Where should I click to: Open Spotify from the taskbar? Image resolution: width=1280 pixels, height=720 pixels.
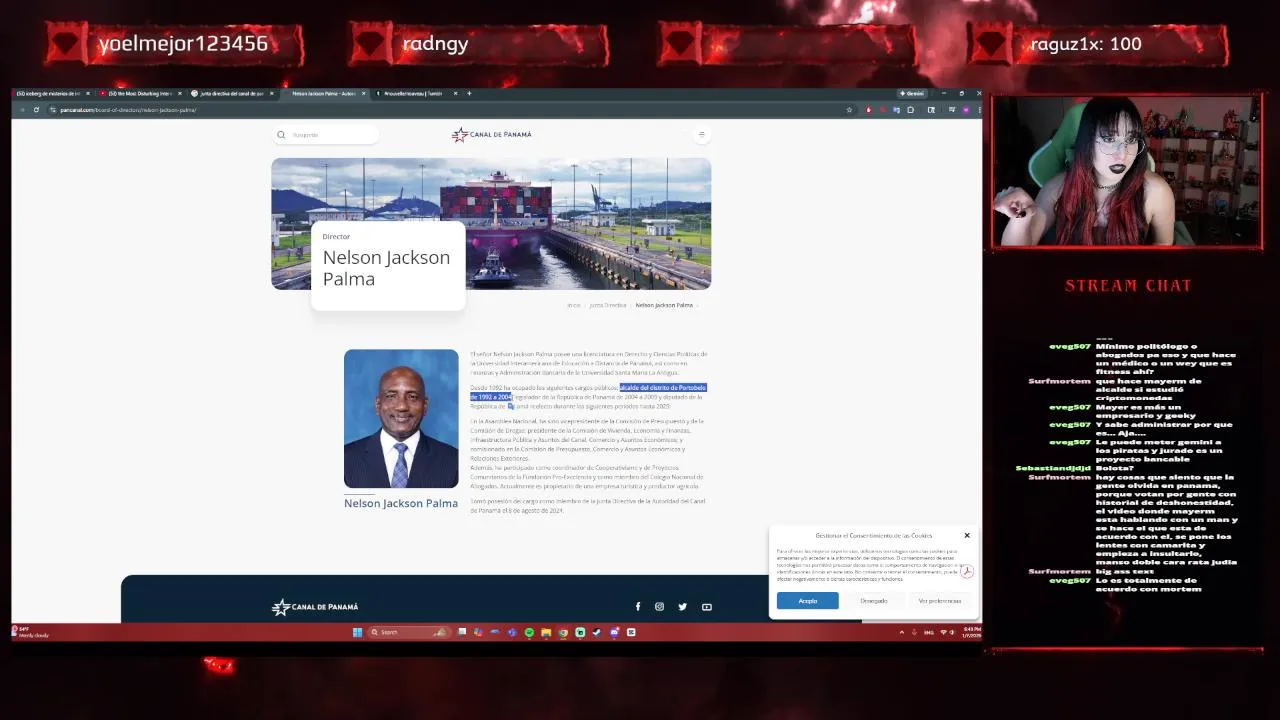529,632
